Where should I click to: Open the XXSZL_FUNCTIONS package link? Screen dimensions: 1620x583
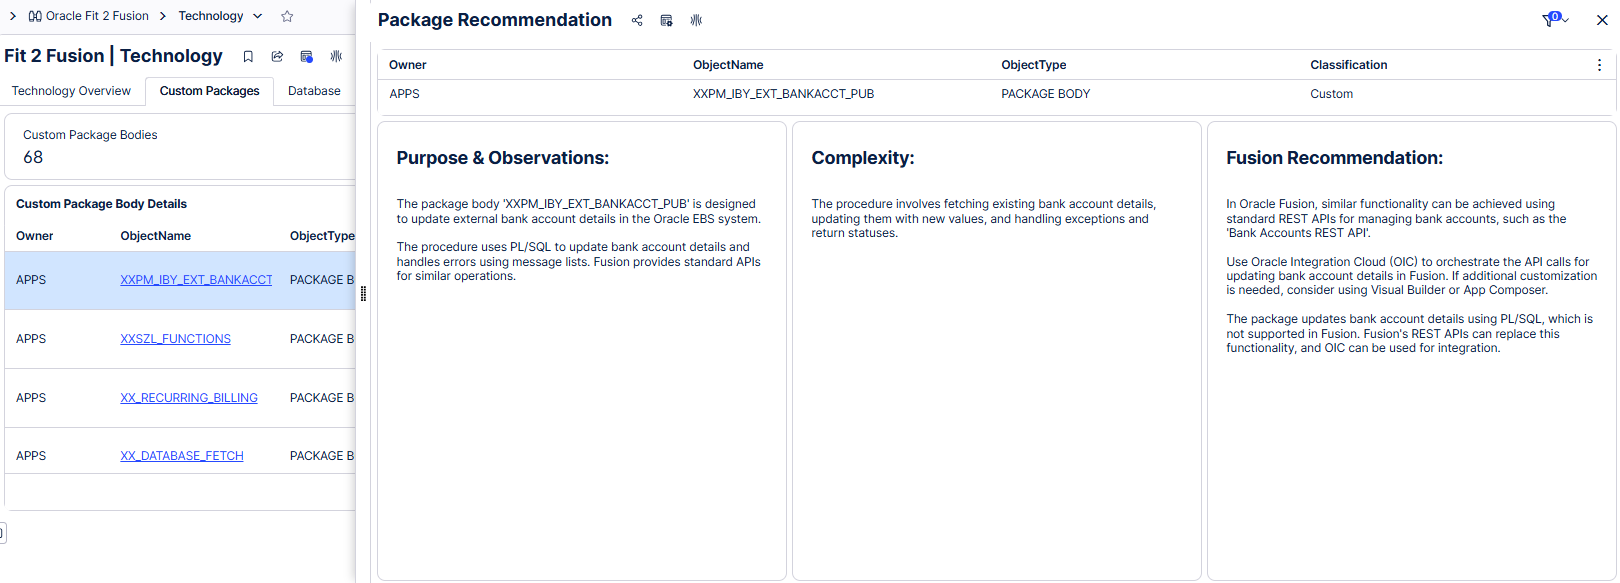pos(175,339)
